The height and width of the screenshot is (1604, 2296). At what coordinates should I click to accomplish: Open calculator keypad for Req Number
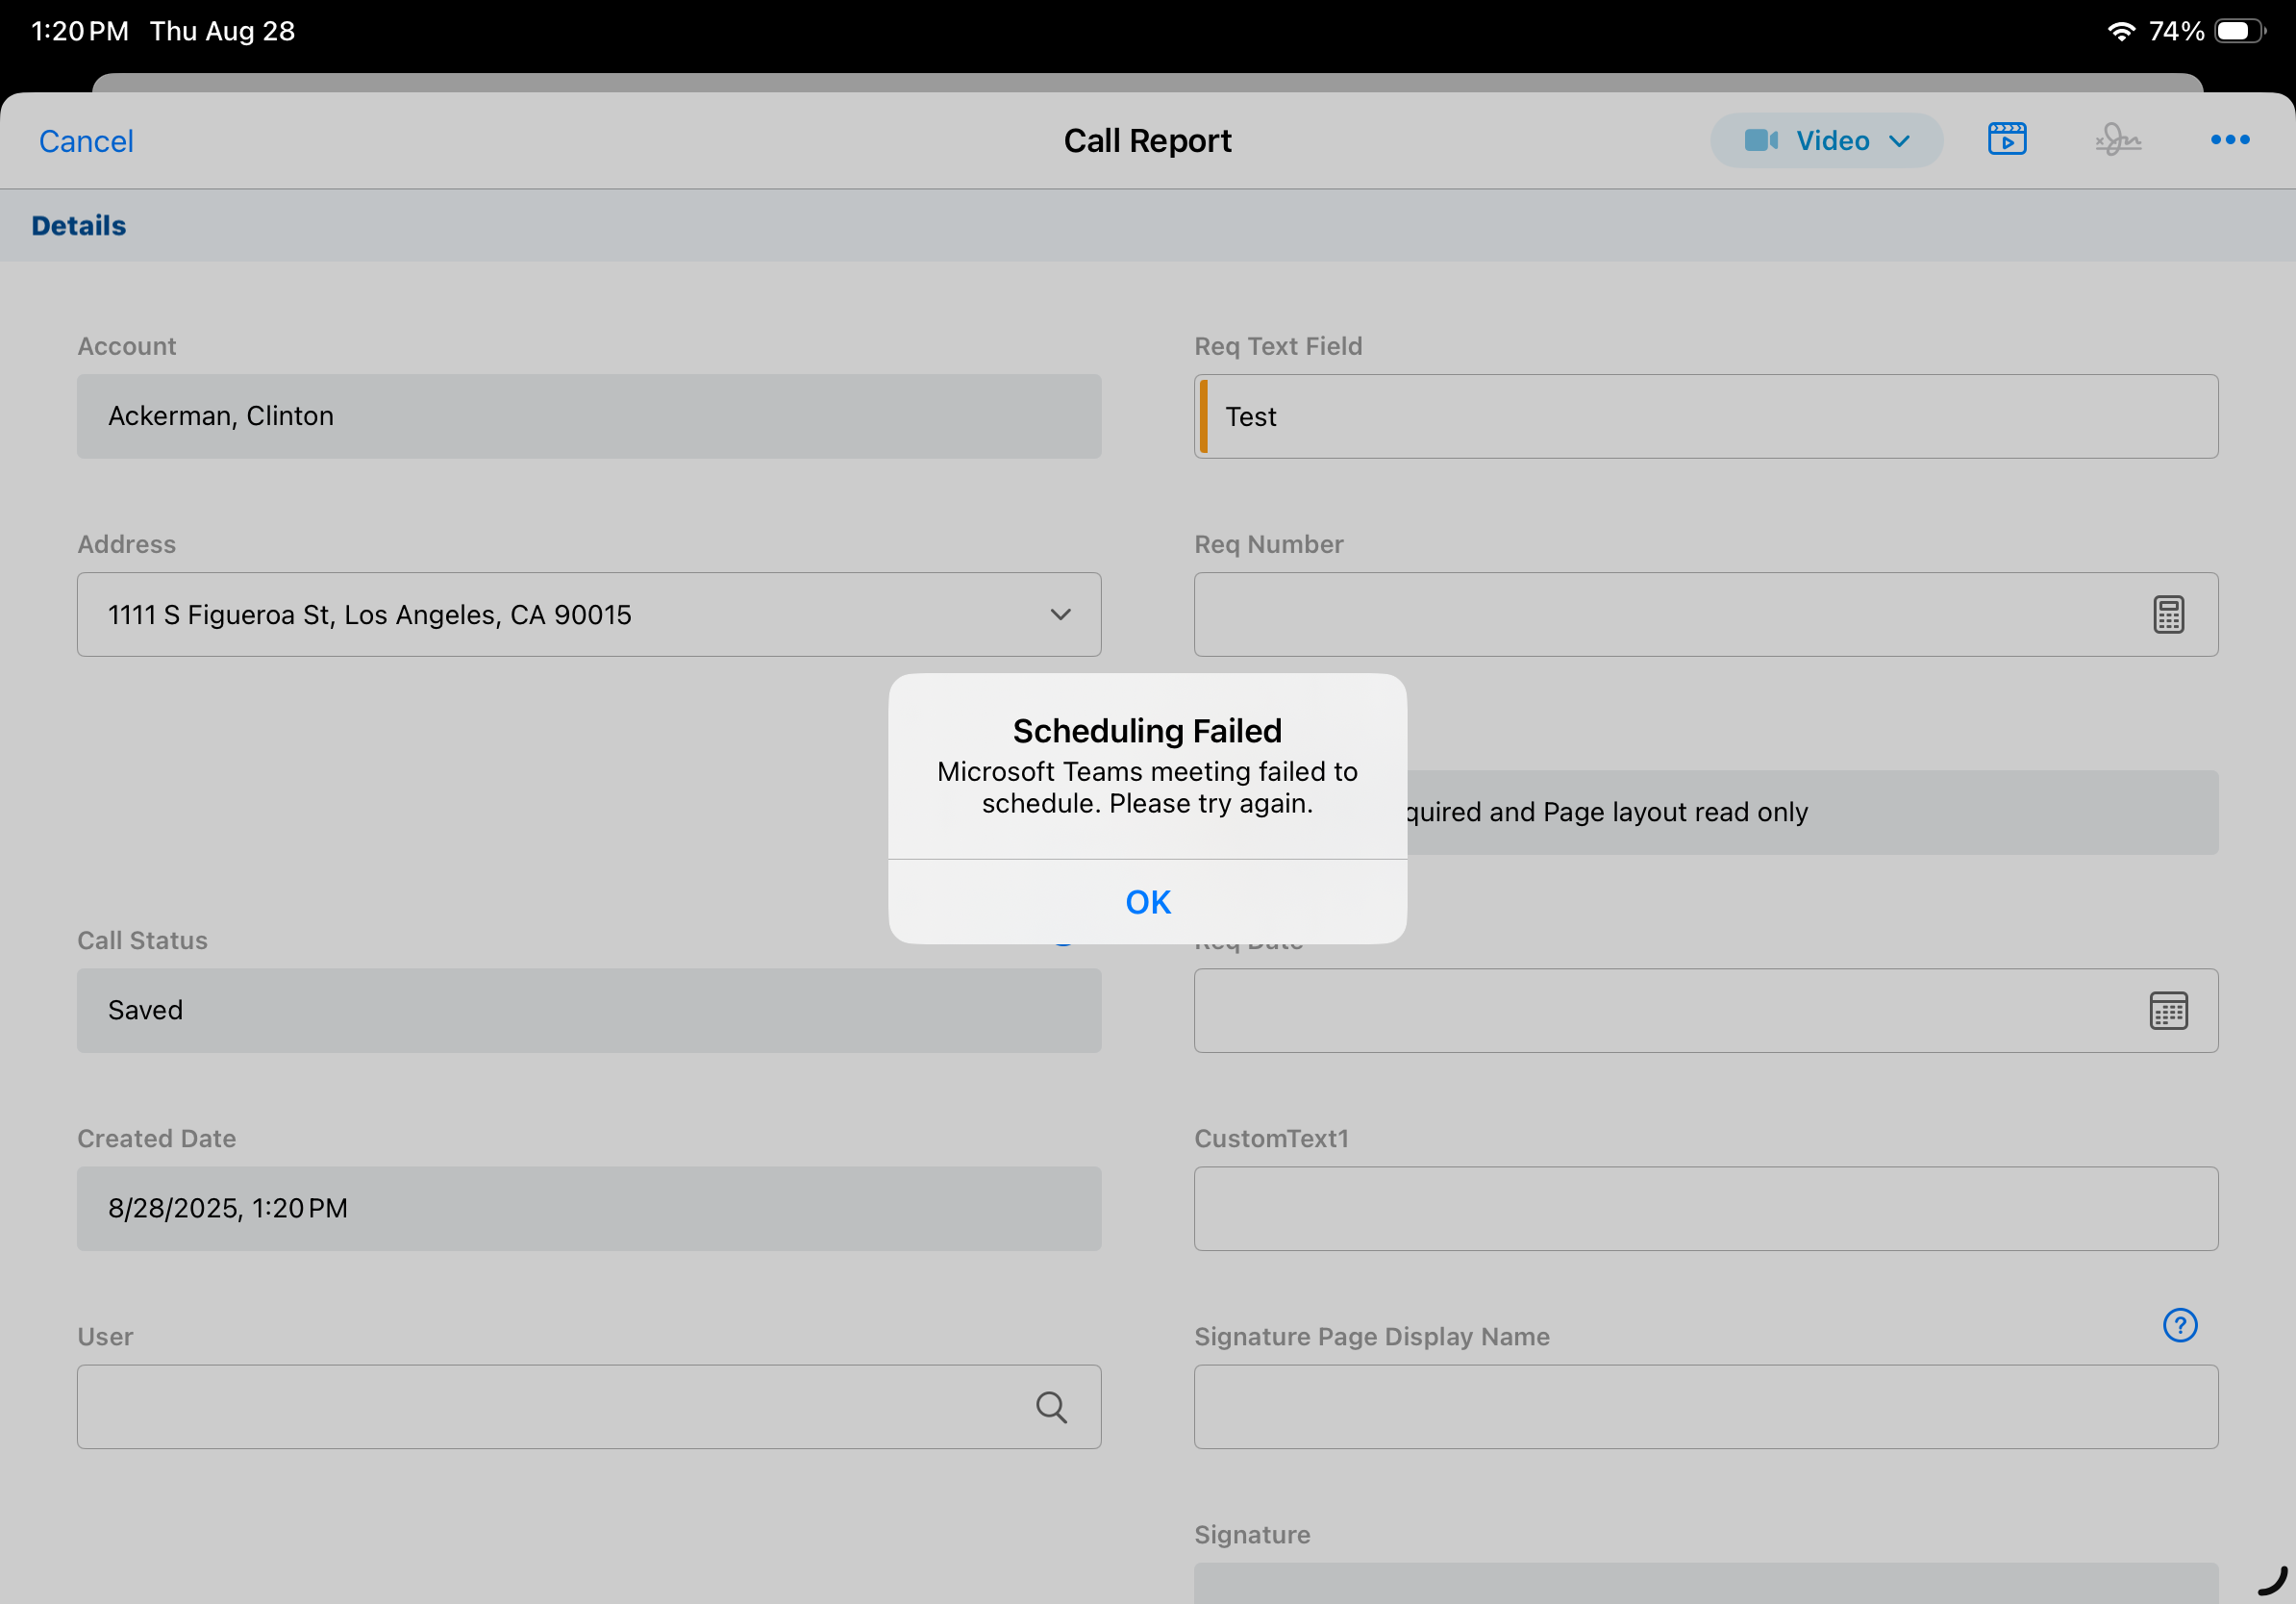[2167, 614]
